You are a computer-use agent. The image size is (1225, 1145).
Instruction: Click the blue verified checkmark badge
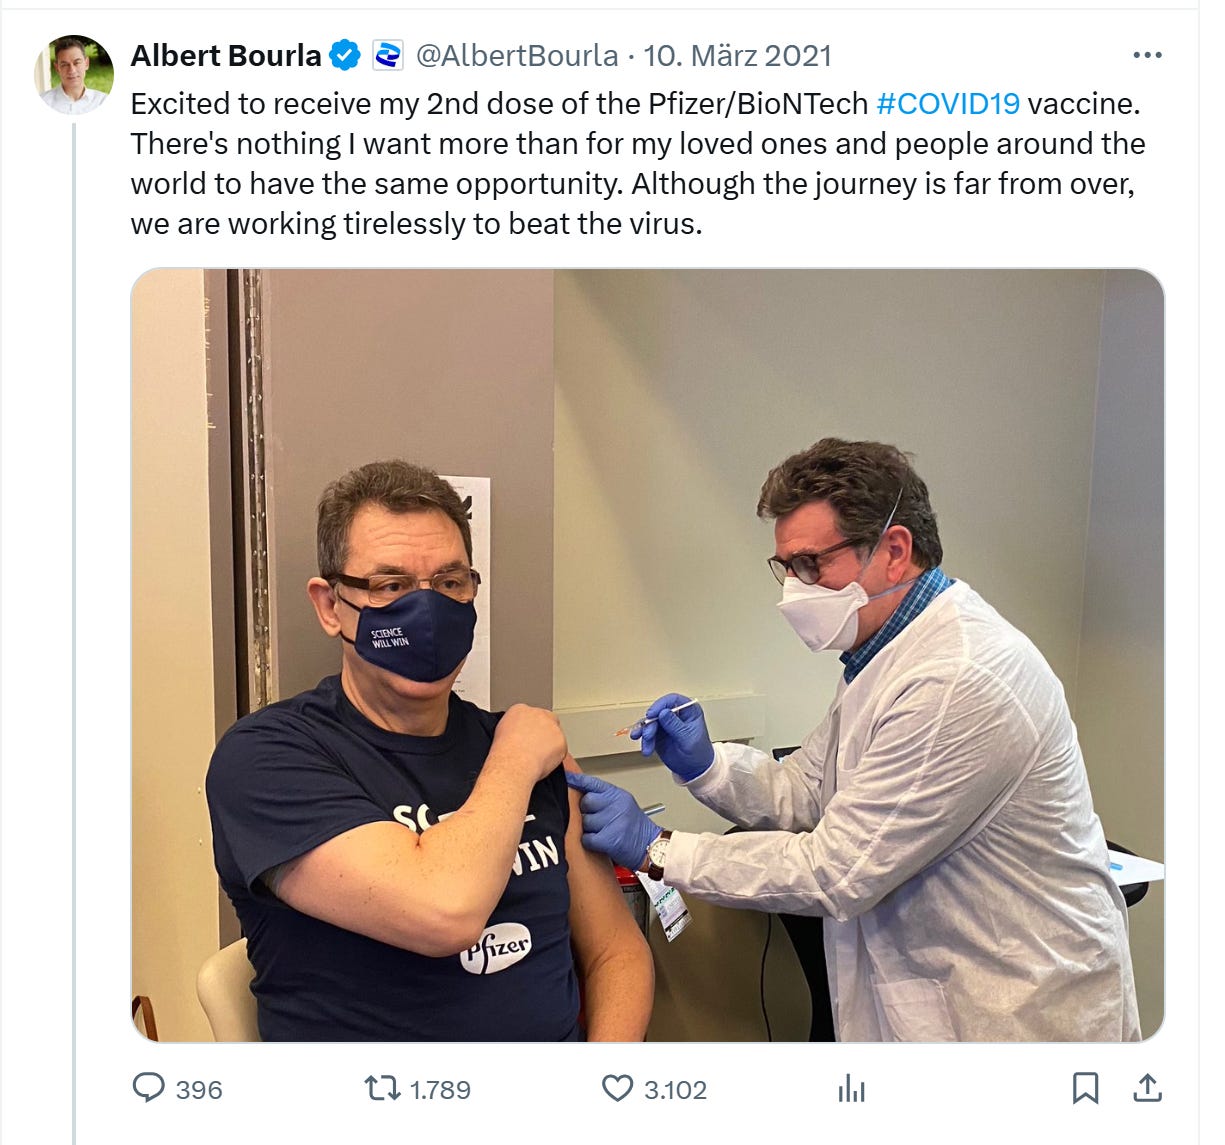[345, 56]
